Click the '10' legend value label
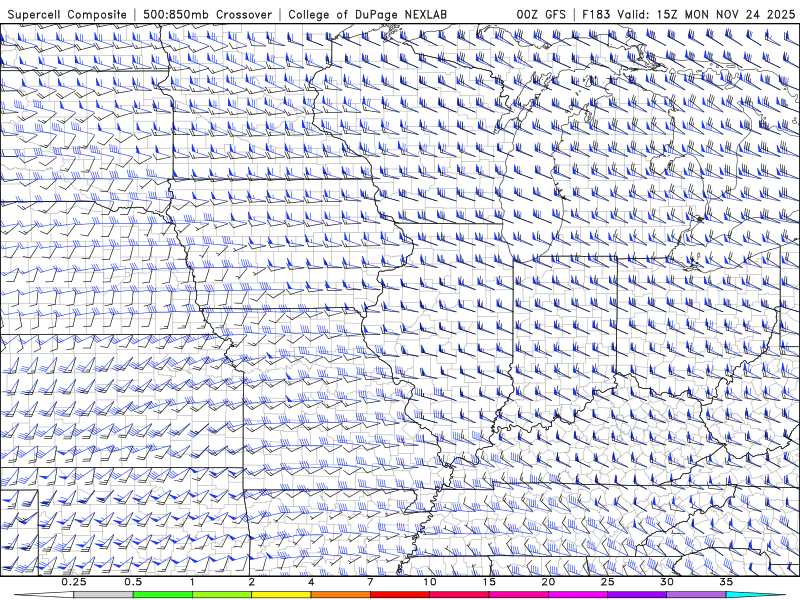Image resolution: width=800 pixels, height=600 pixels. coord(430,582)
